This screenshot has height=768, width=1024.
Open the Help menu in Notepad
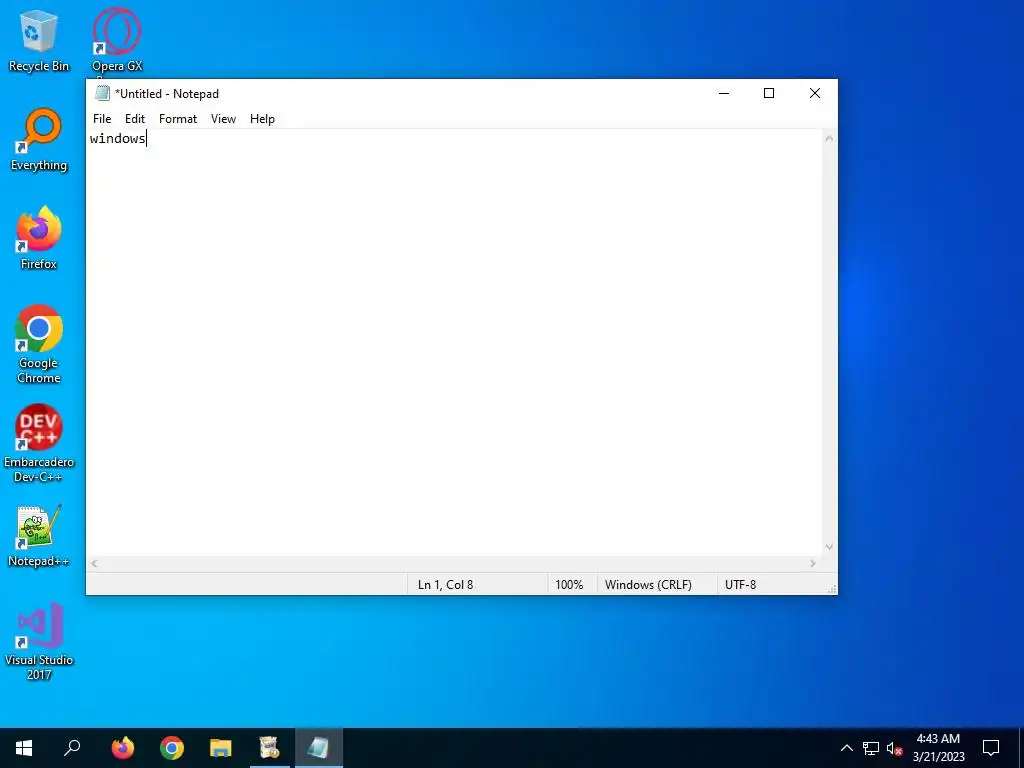263,119
